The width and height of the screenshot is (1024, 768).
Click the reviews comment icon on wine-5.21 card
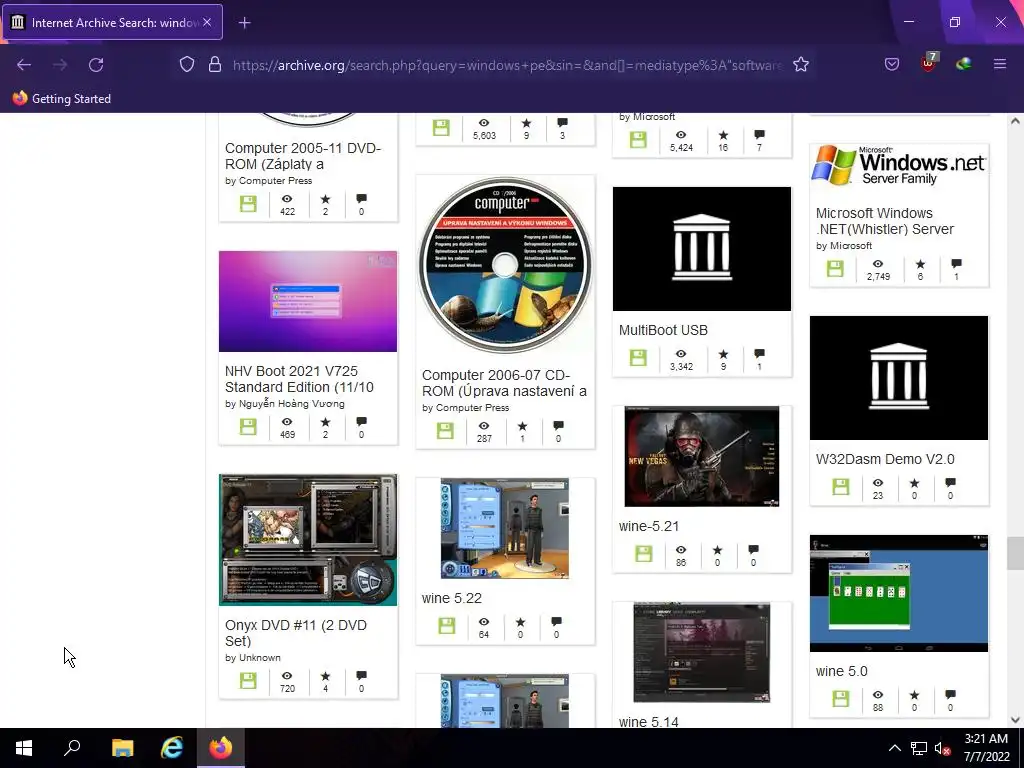tap(753, 550)
